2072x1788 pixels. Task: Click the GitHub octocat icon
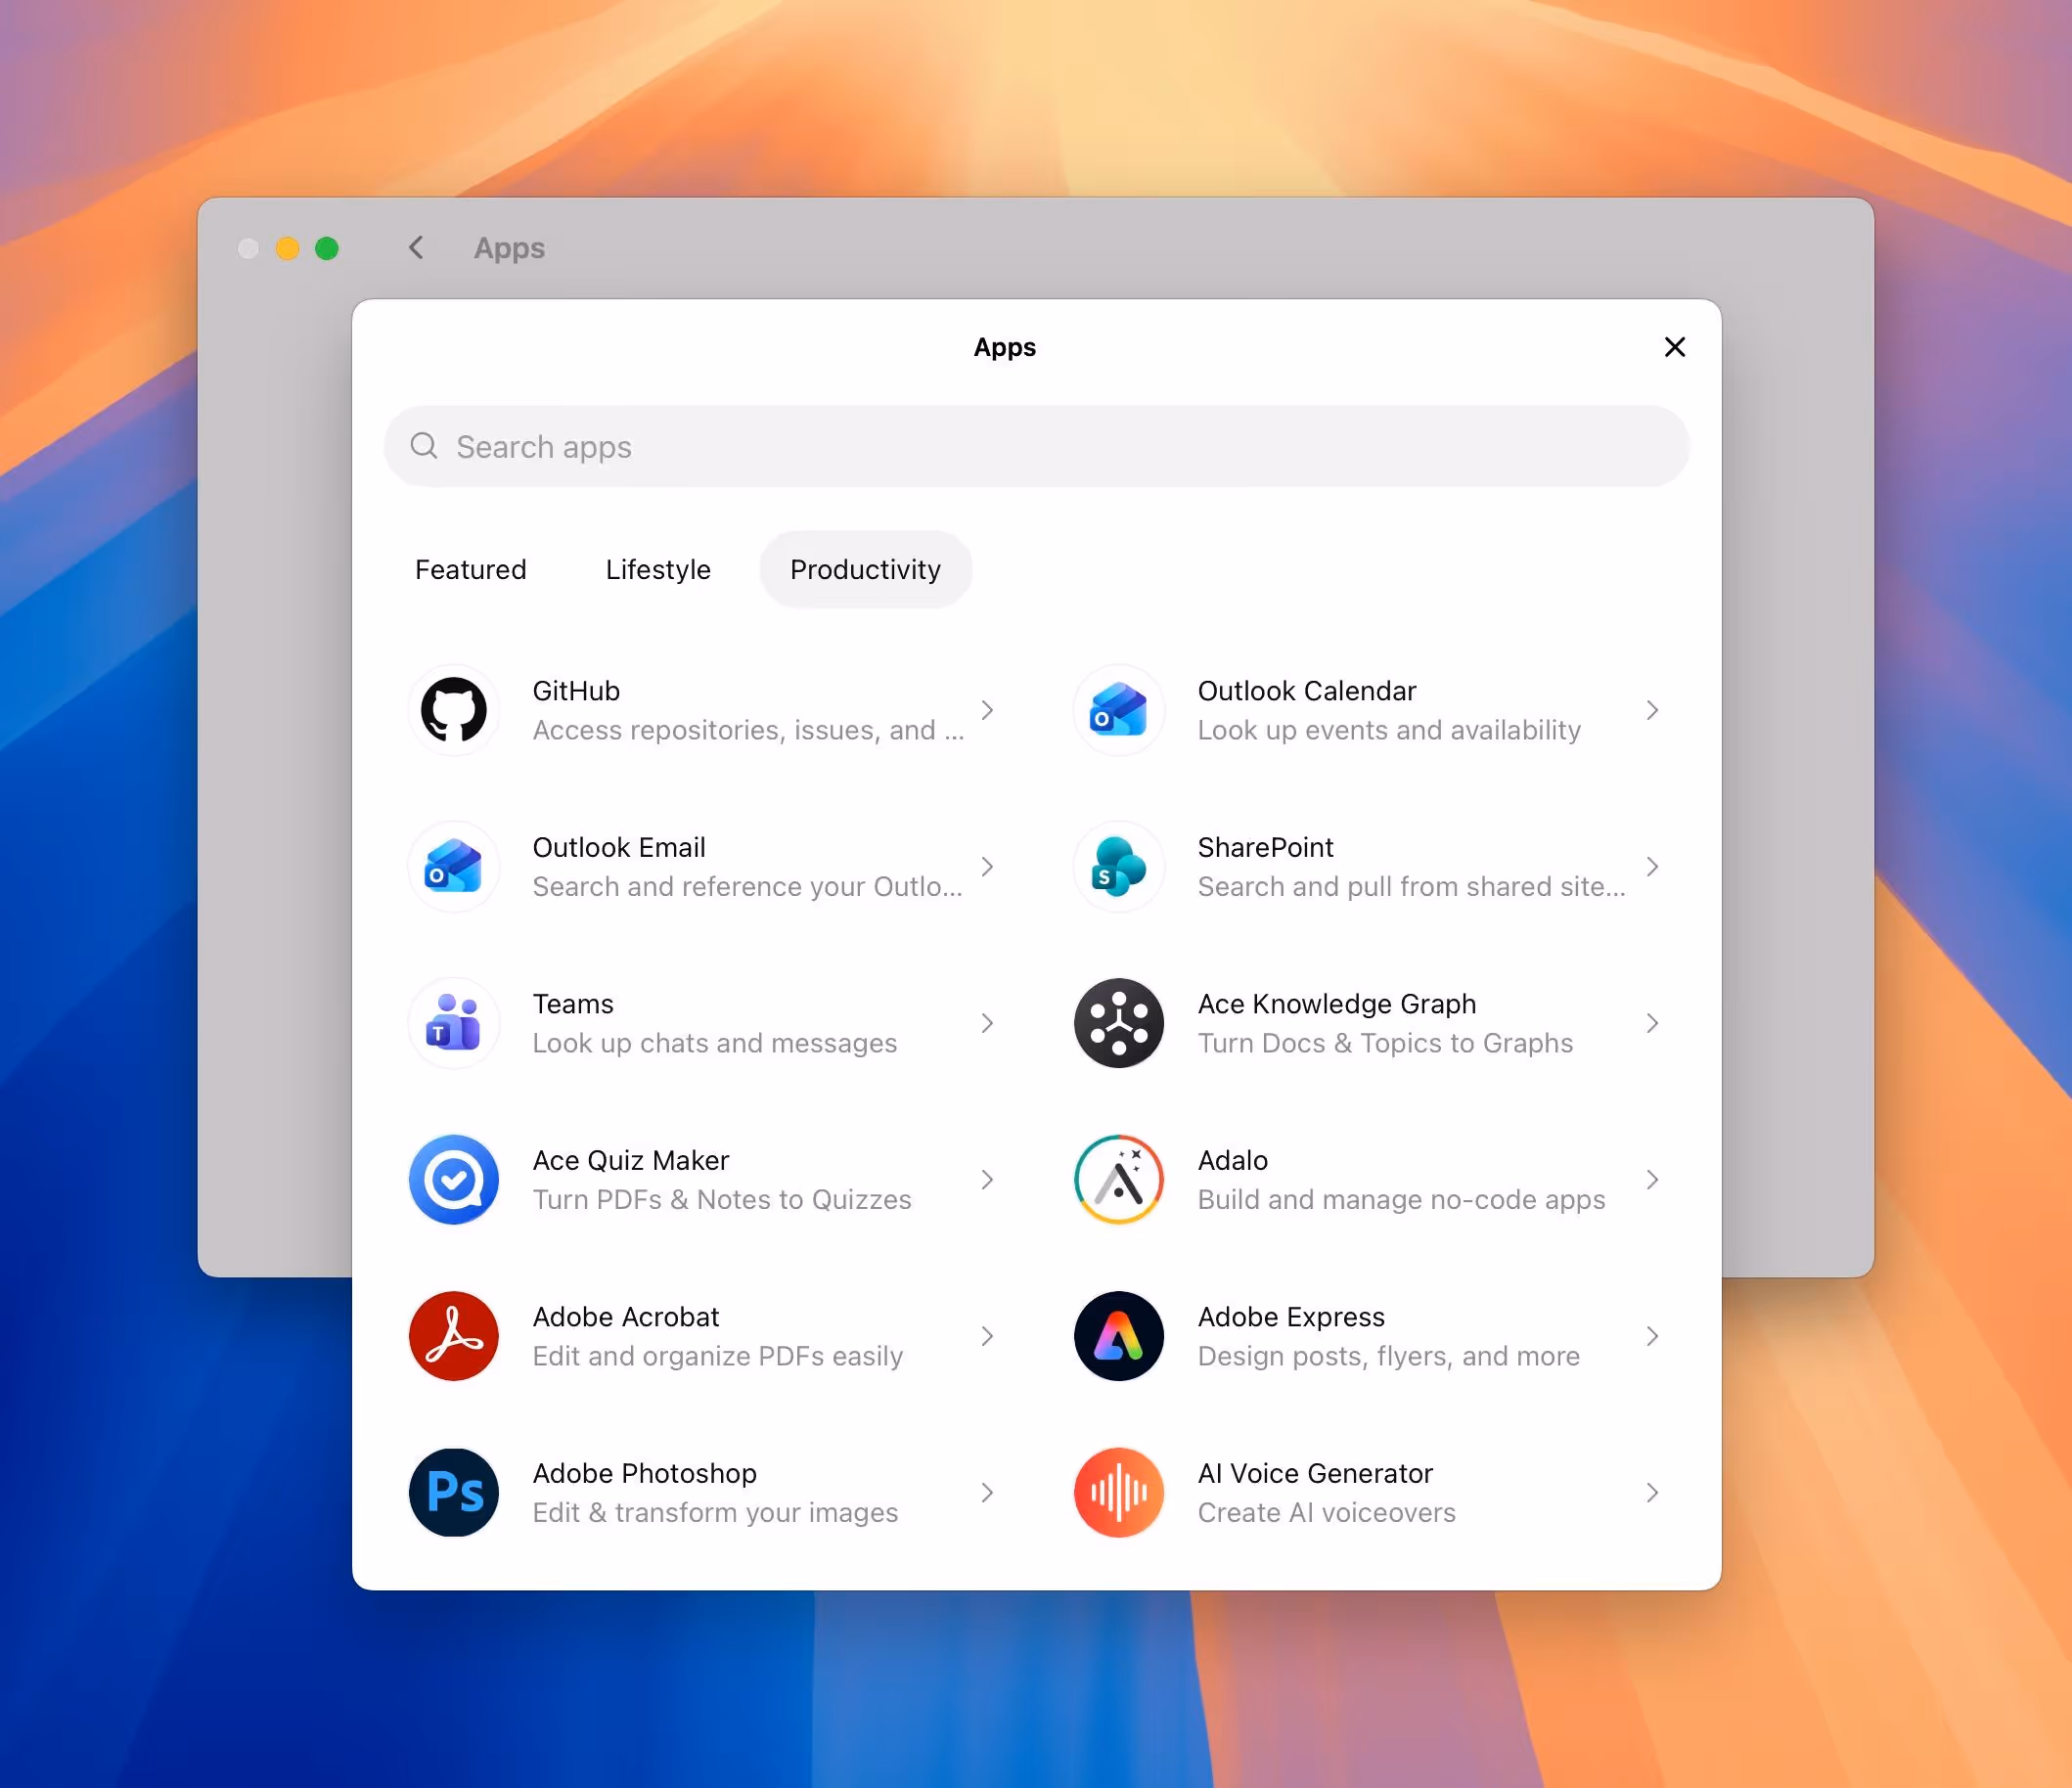click(x=454, y=710)
